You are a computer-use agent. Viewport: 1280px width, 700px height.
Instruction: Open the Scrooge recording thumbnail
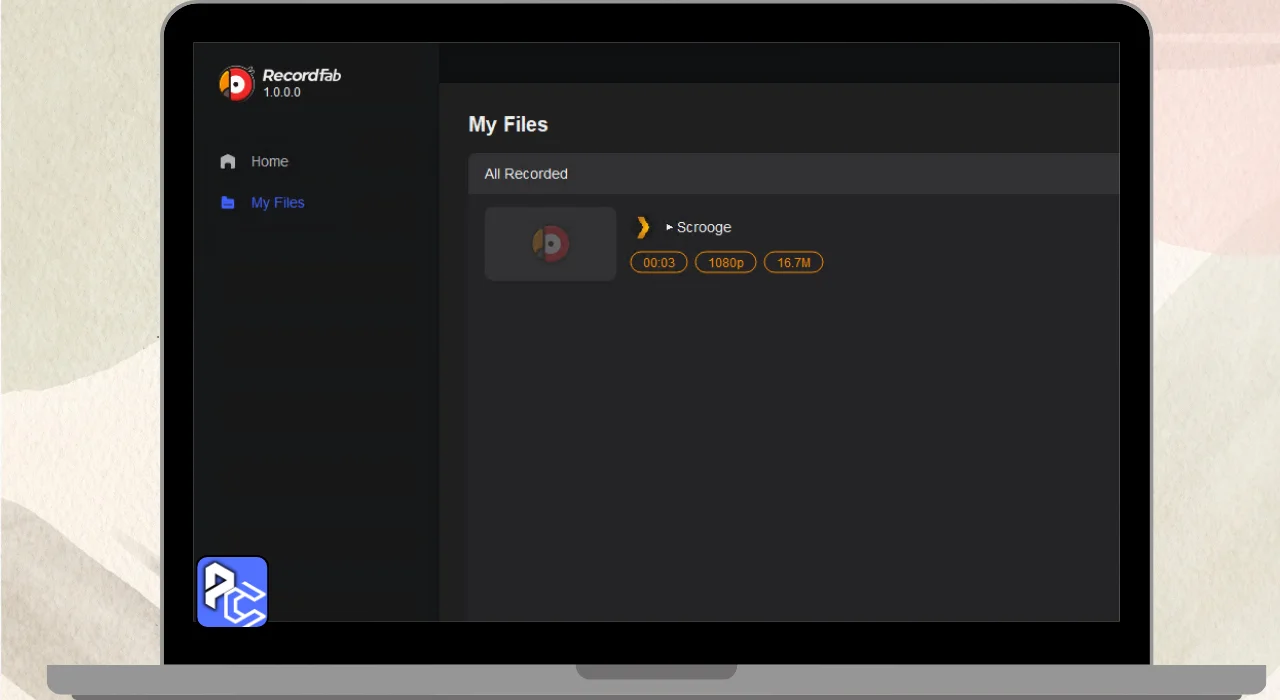tap(551, 244)
